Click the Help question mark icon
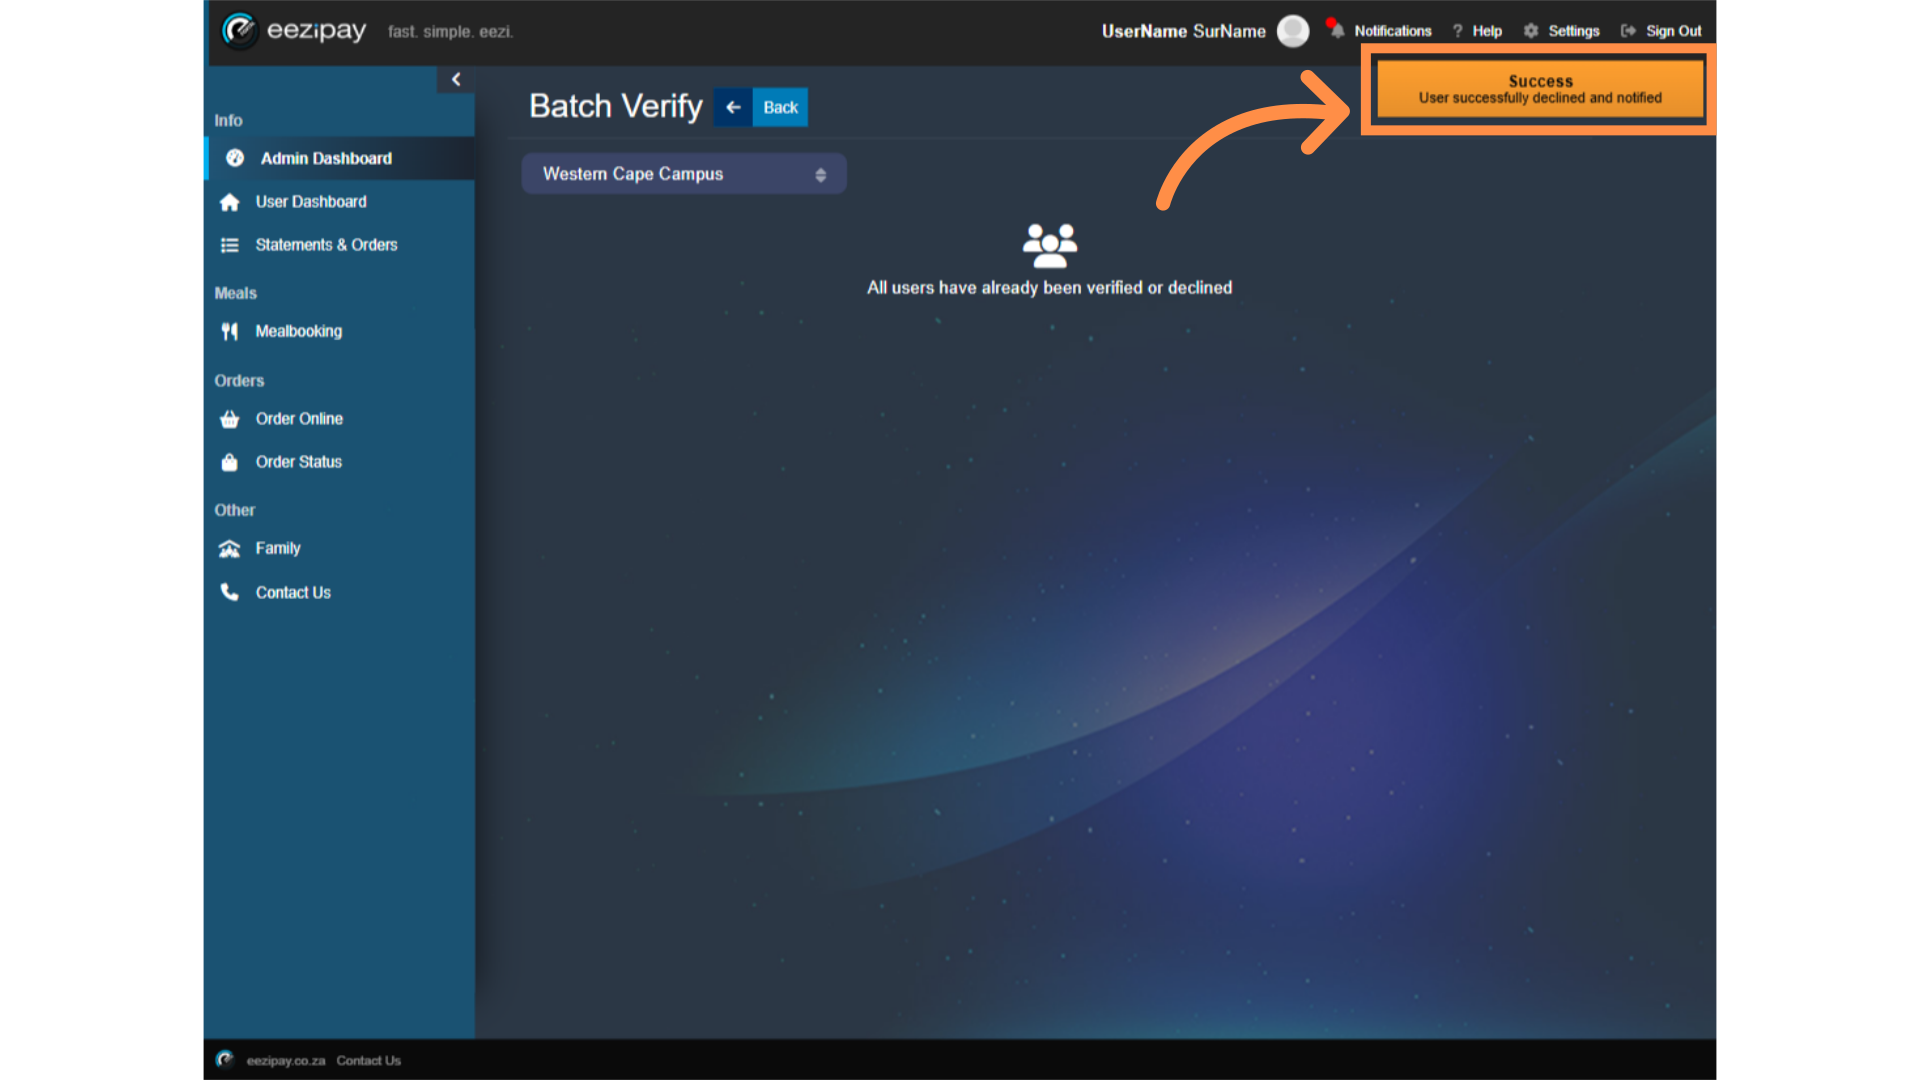 1457,31
